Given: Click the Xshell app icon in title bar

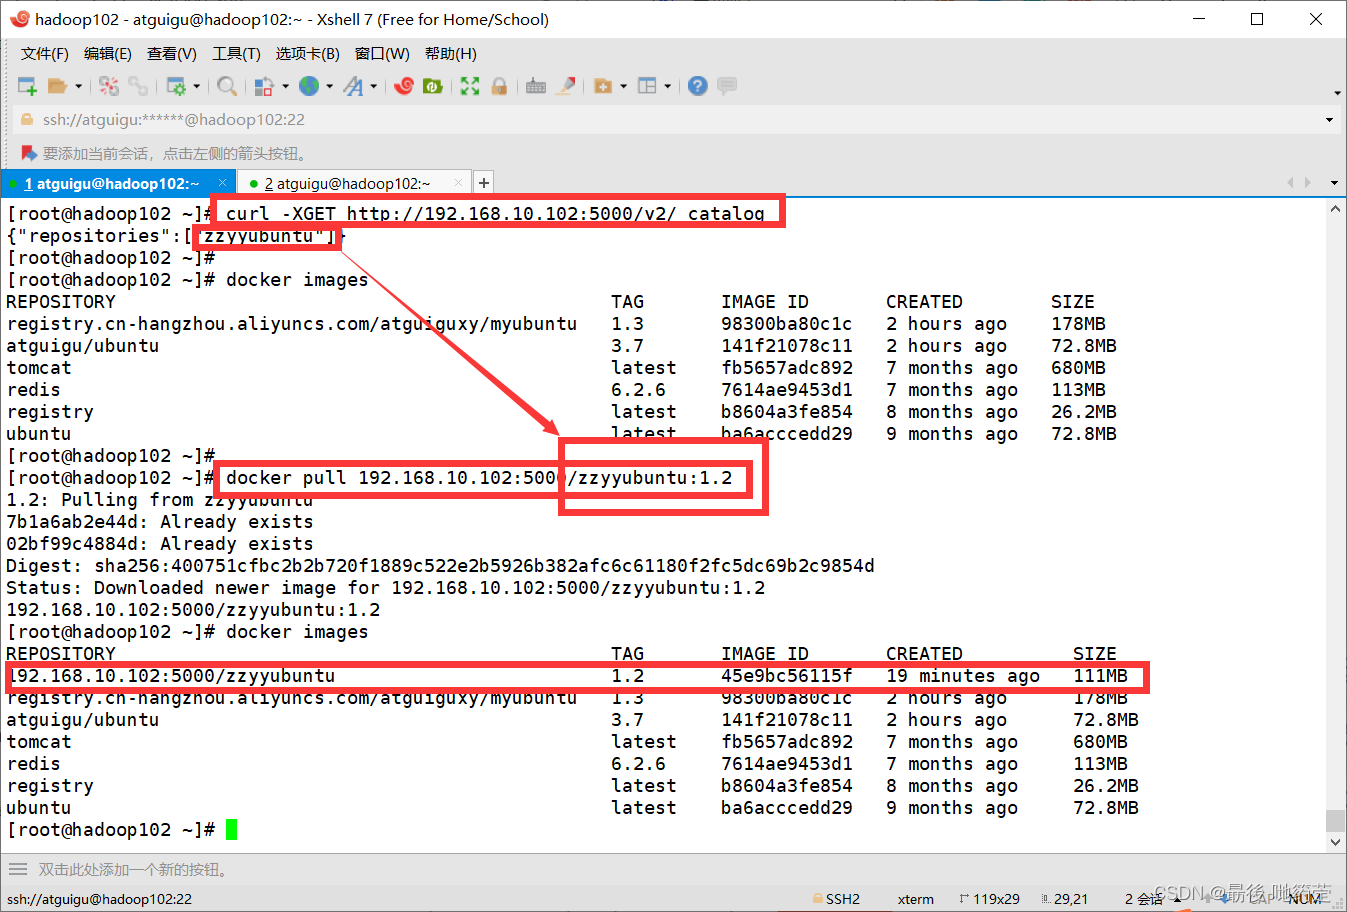Looking at the screenshot, I should click(x=19, y=18).
